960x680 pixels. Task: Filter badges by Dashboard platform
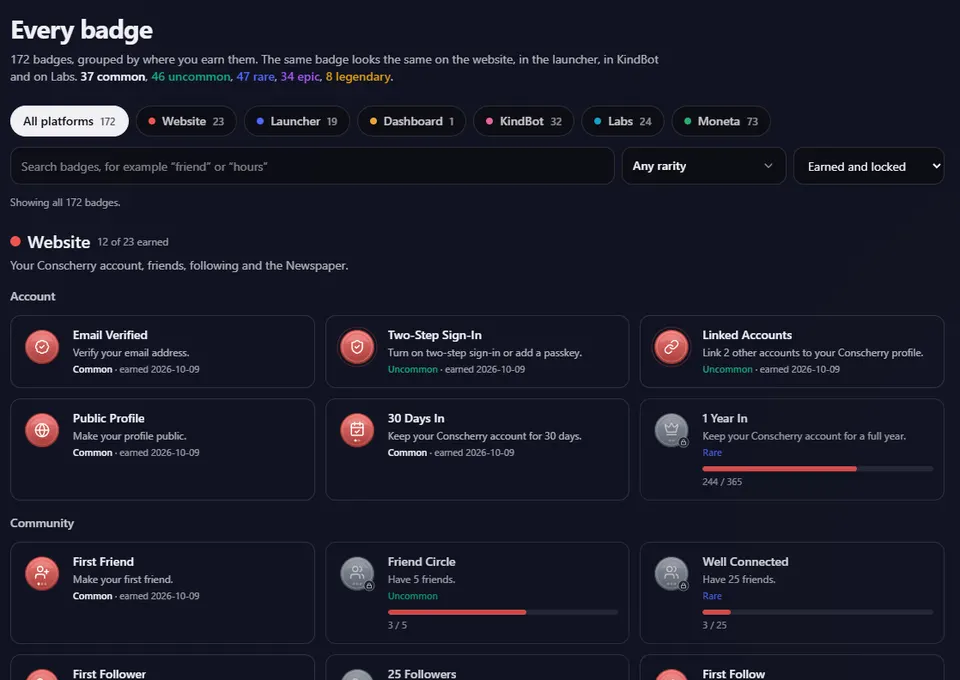[x=411, y=121]
